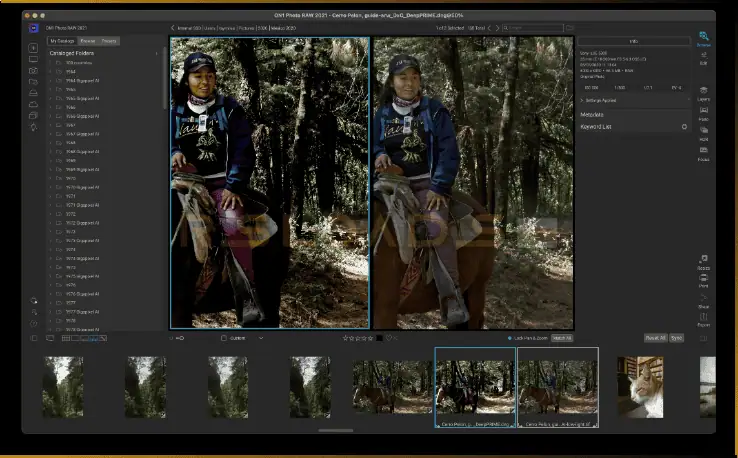The width and height of the screenshot is (738, 458).
Task: Toggle the heart like flag
Action: click(x=388, y=338)
